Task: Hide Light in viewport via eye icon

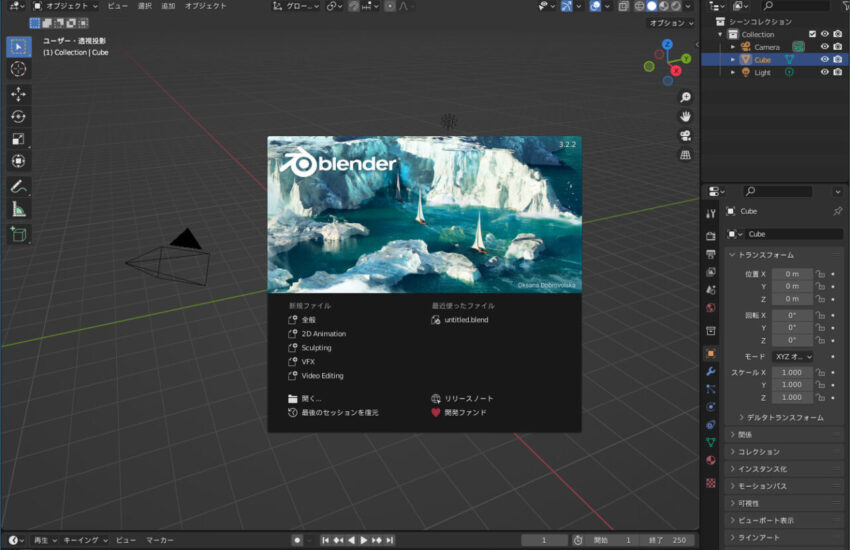Action: (x=825, y=72)
